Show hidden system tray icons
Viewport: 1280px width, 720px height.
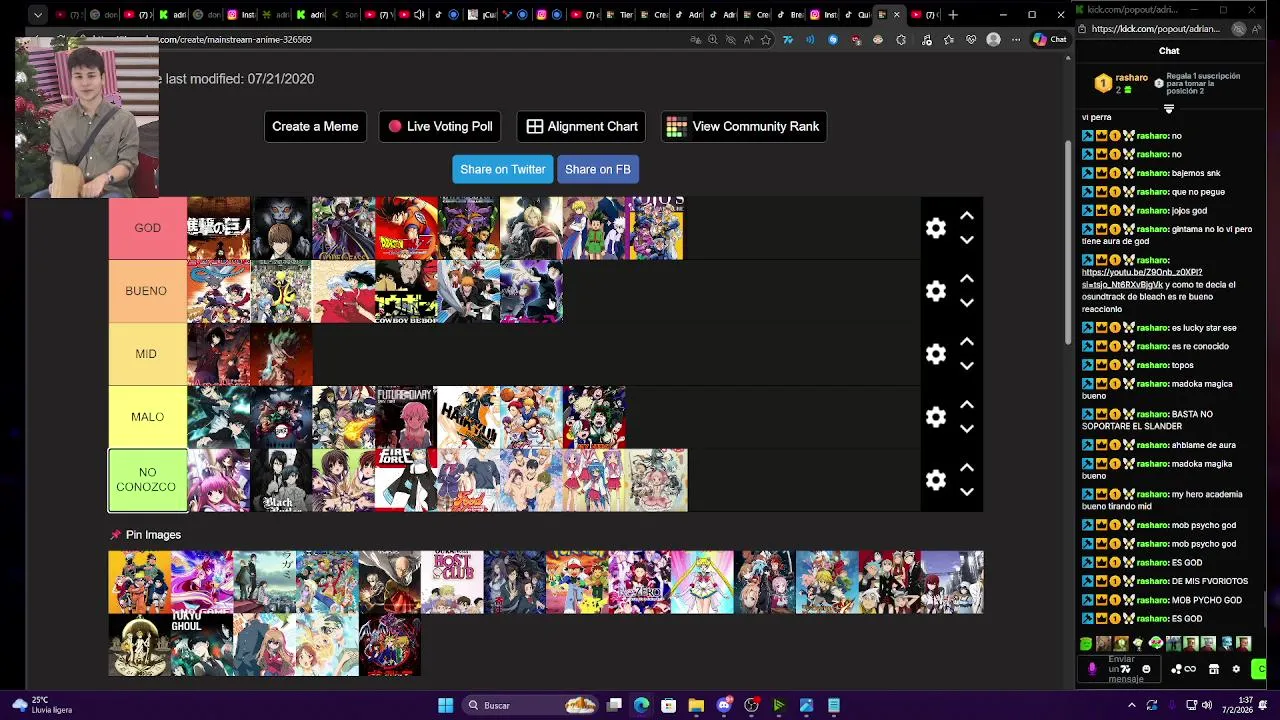point(1132,706)
